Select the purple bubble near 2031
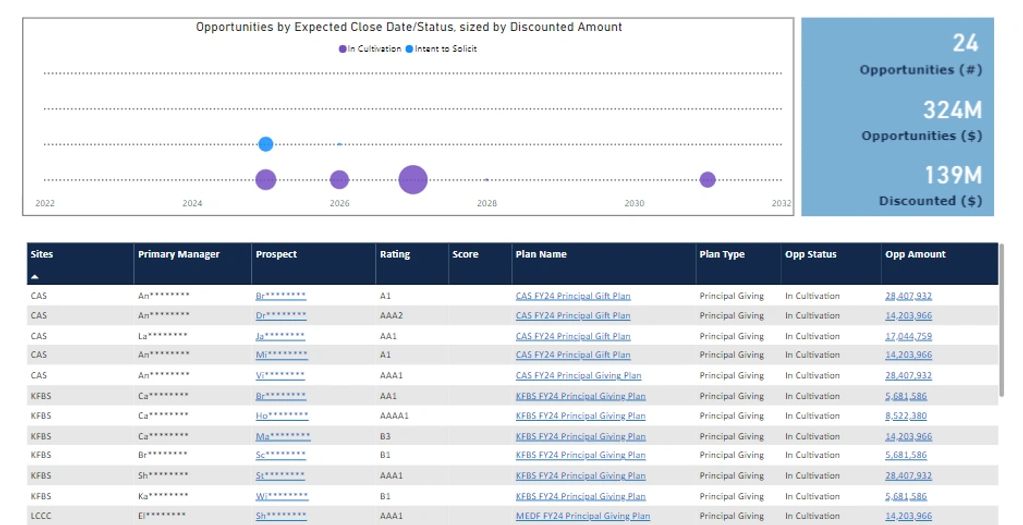This screenshot has width=1023, height=525. (x=708, y=180)
